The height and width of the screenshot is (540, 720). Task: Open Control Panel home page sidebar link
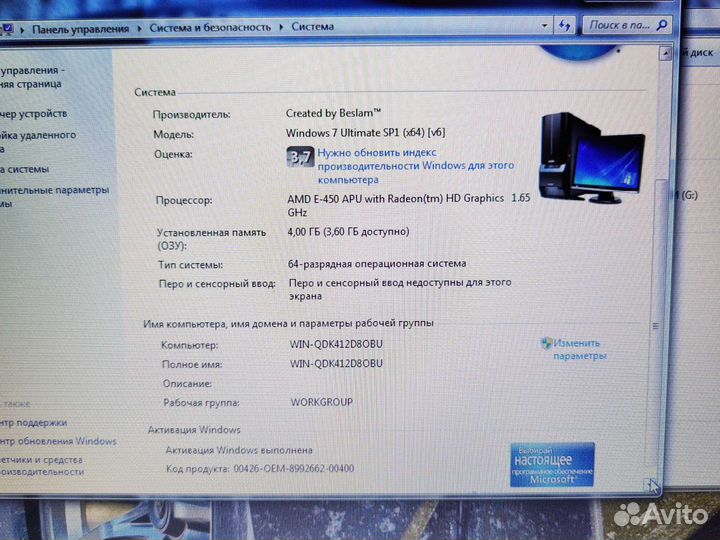coord(32,77)
